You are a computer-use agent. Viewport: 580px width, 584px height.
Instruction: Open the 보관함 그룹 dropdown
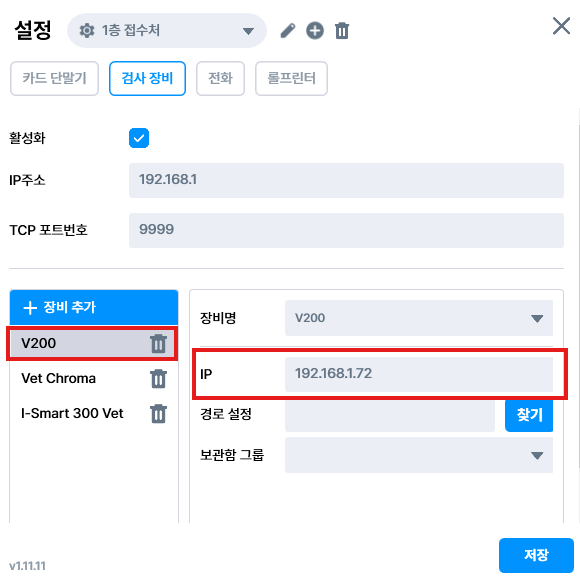tap(419, 455)
